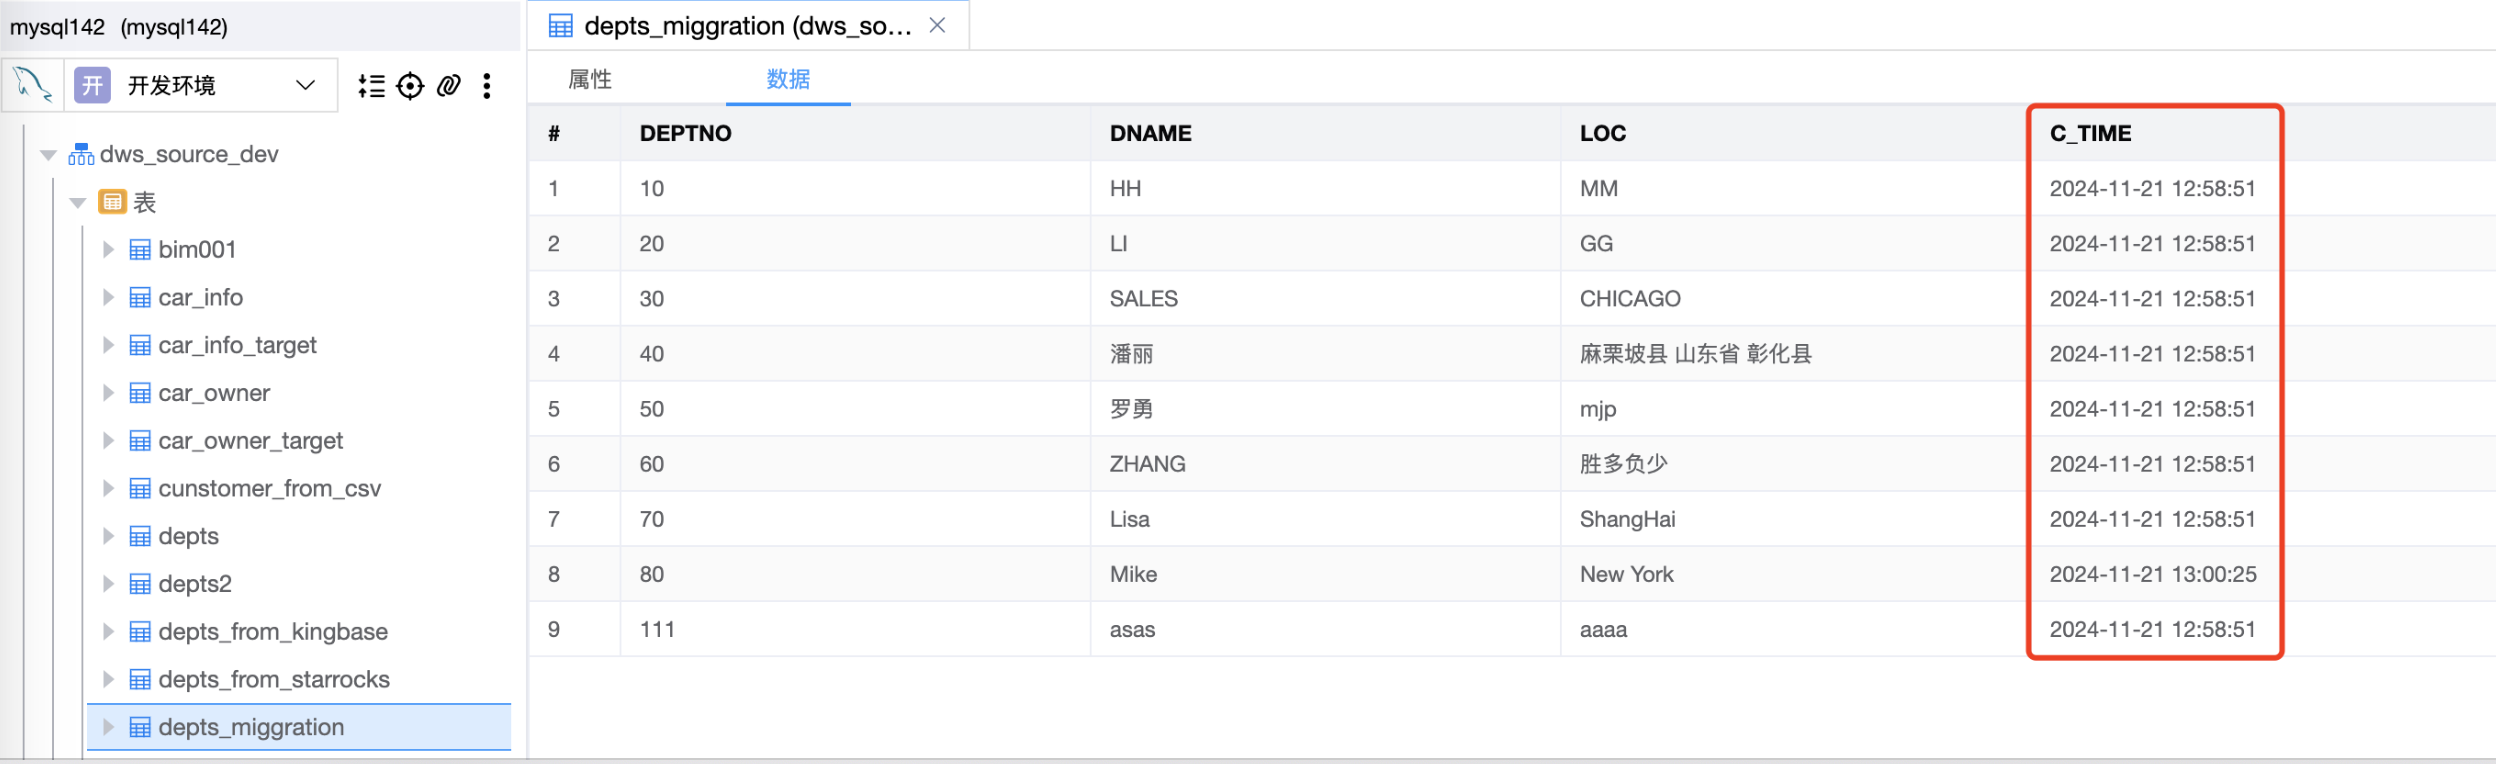Screen dimensions: 2496x764
Task: Expand the depts_from_kingbase table node
Action: click(x=108, y=631)
